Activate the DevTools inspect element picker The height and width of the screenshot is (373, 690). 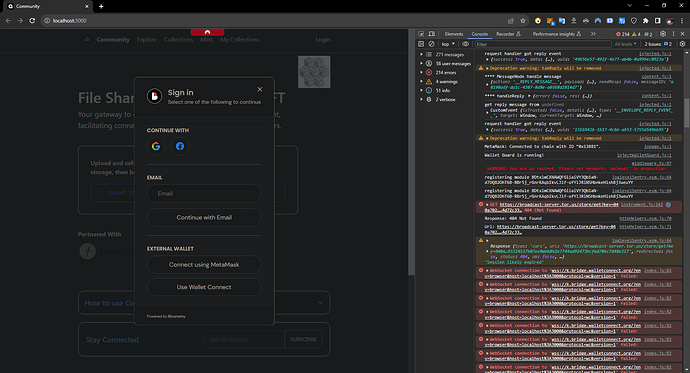(x=421, y=34)
